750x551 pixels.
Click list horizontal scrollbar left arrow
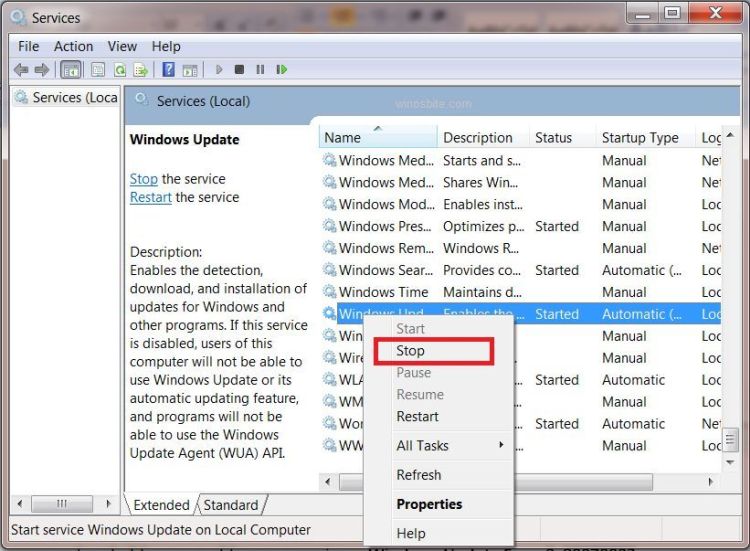pyautogui.click(x=328, y=482)
